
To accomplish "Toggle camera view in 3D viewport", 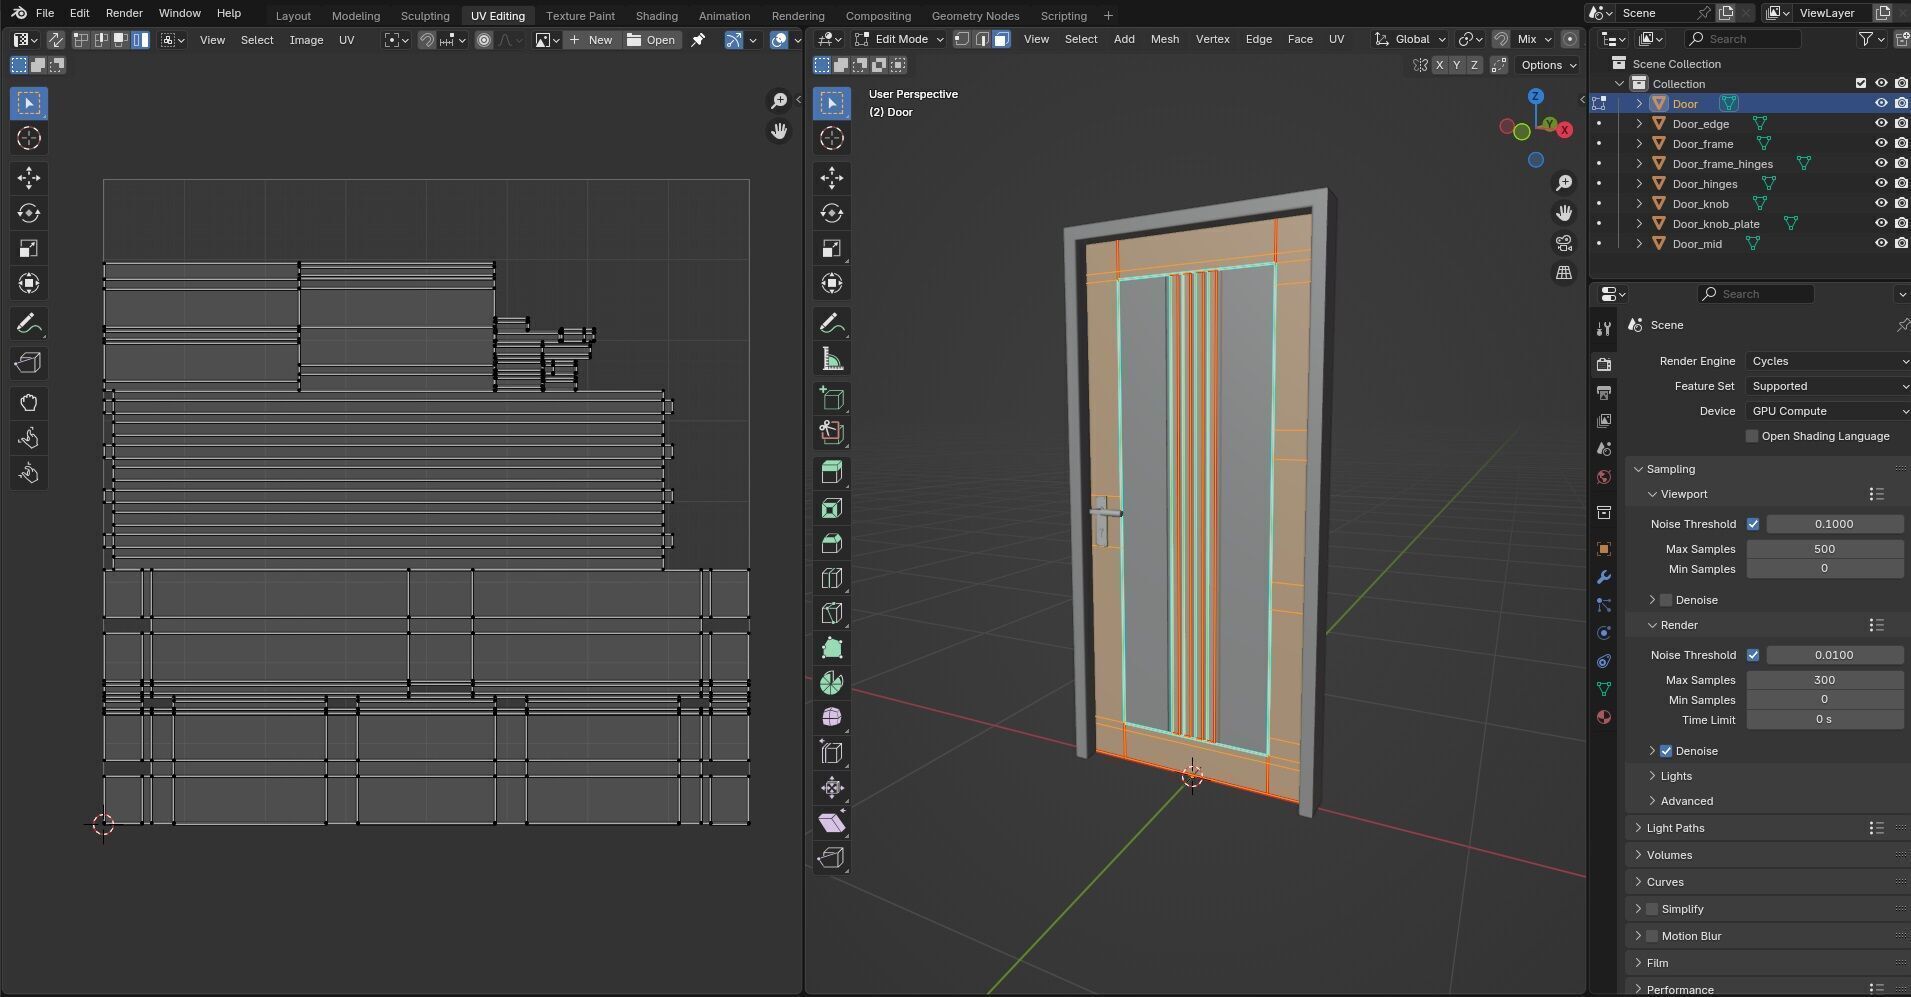I will [x=1564, y=243].
